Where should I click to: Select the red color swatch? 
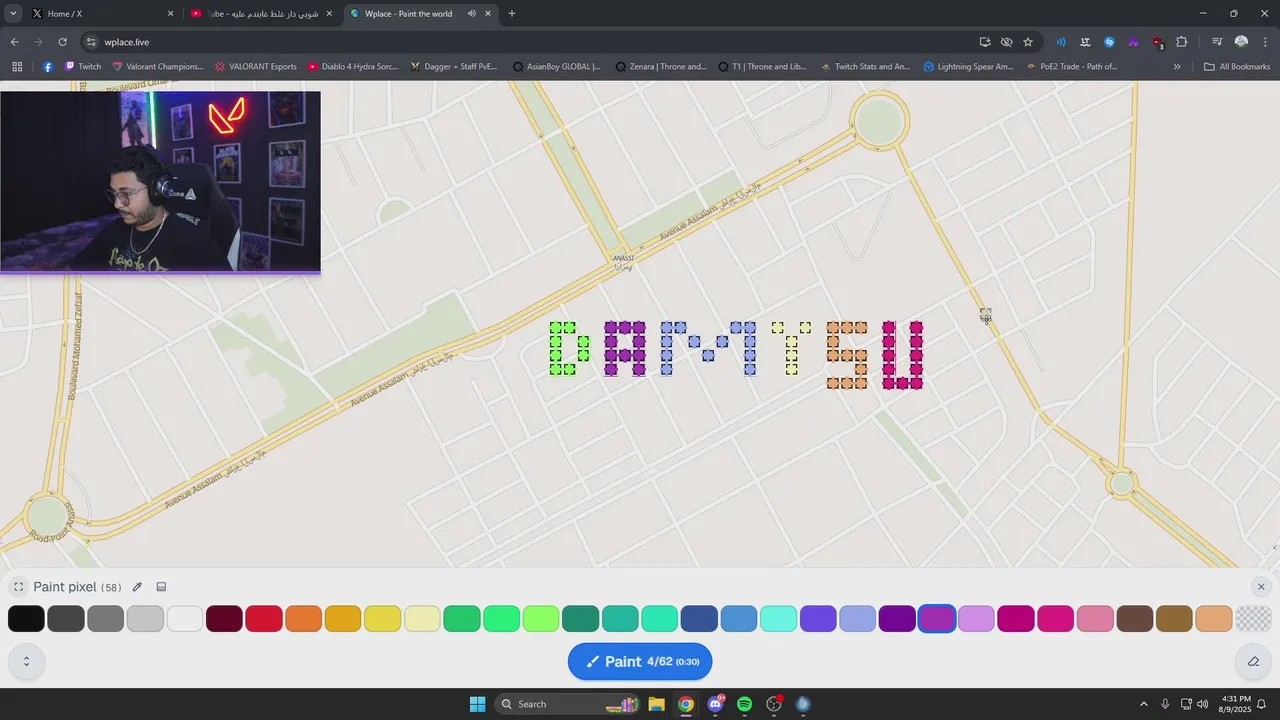[x=264, y=619]
